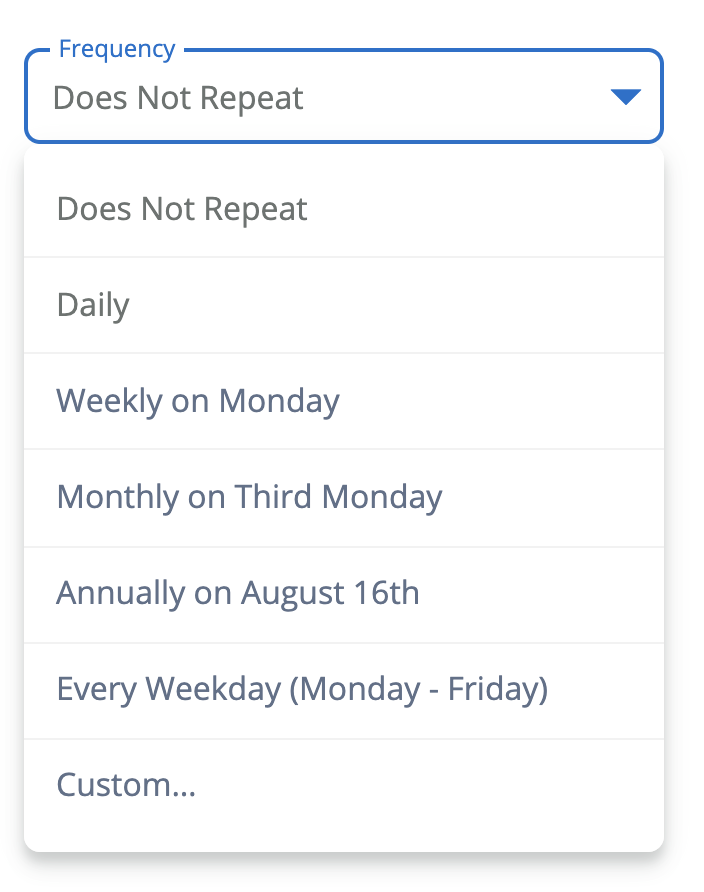Set a yearly repeat on August 16th
This screenshot has width=704, height=892.
238,593
